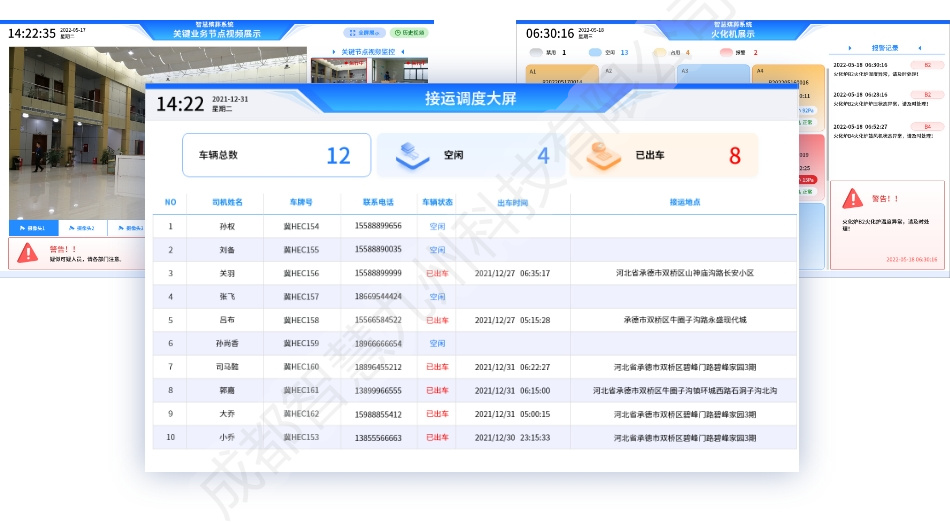Image resolution: width=950 pixels, height=522 pixels.
Task: Click the 空闲 status for driver 孙权
Action: click(437, 226)
